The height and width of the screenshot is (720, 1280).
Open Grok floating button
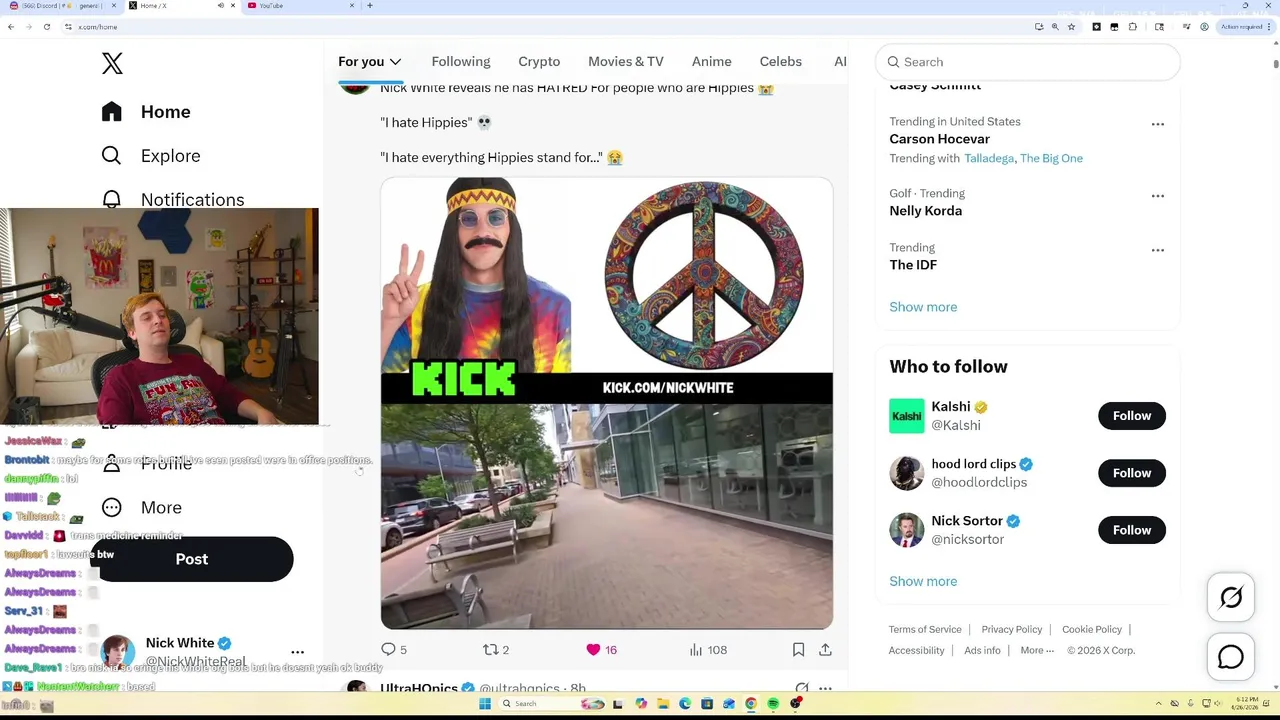pos(1231,598)
